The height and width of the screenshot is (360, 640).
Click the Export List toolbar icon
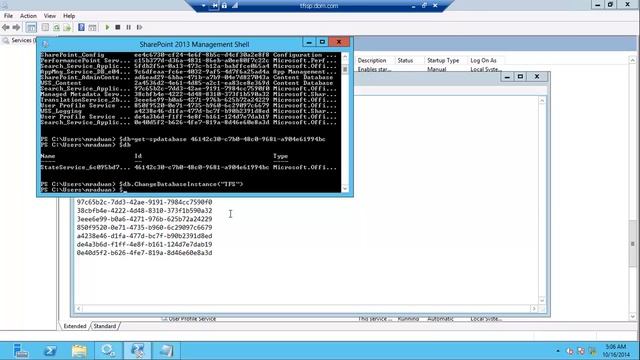click(x=67, y=27)
